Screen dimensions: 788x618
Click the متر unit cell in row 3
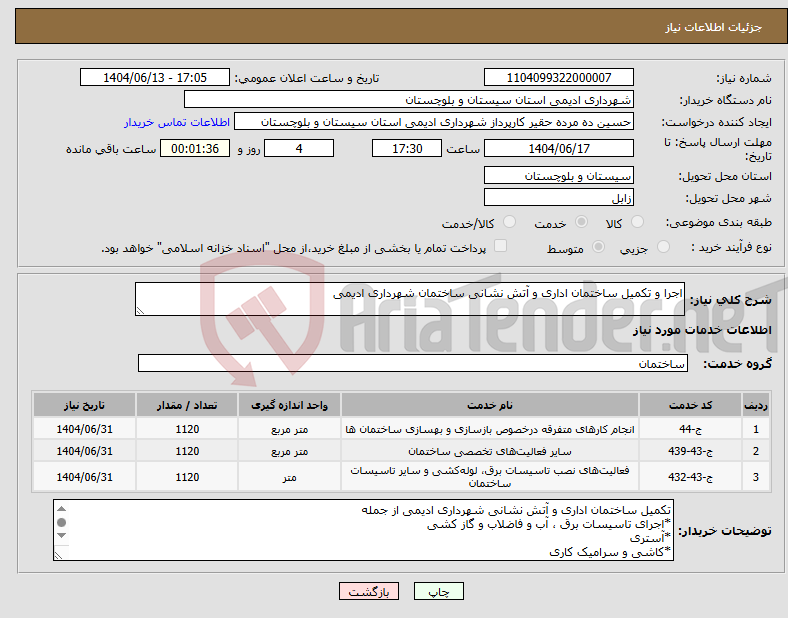coord(289,477)
